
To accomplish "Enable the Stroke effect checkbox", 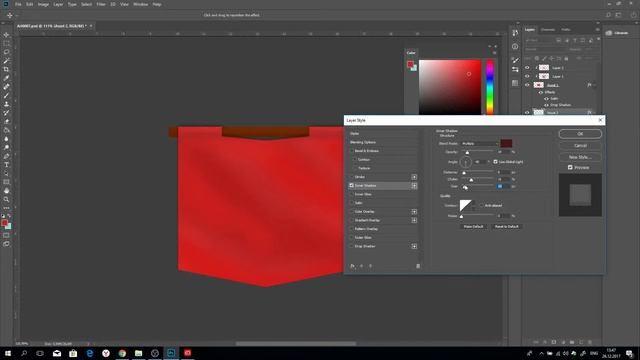I will 351,177.
